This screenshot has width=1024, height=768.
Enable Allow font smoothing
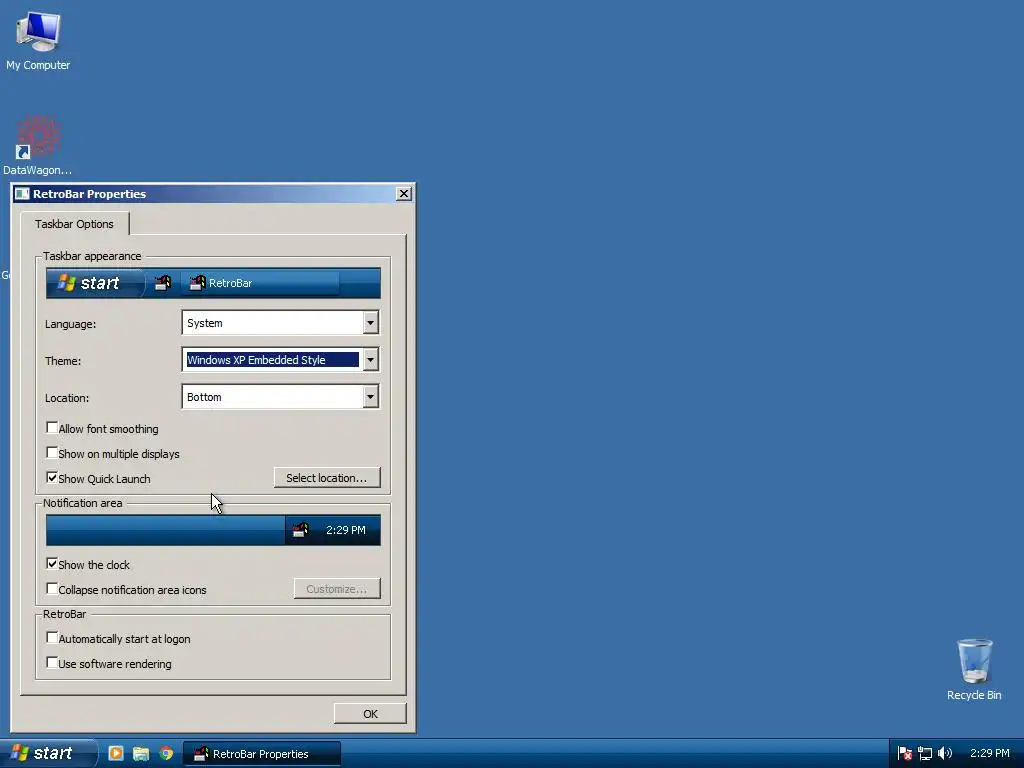coord(52,428)
